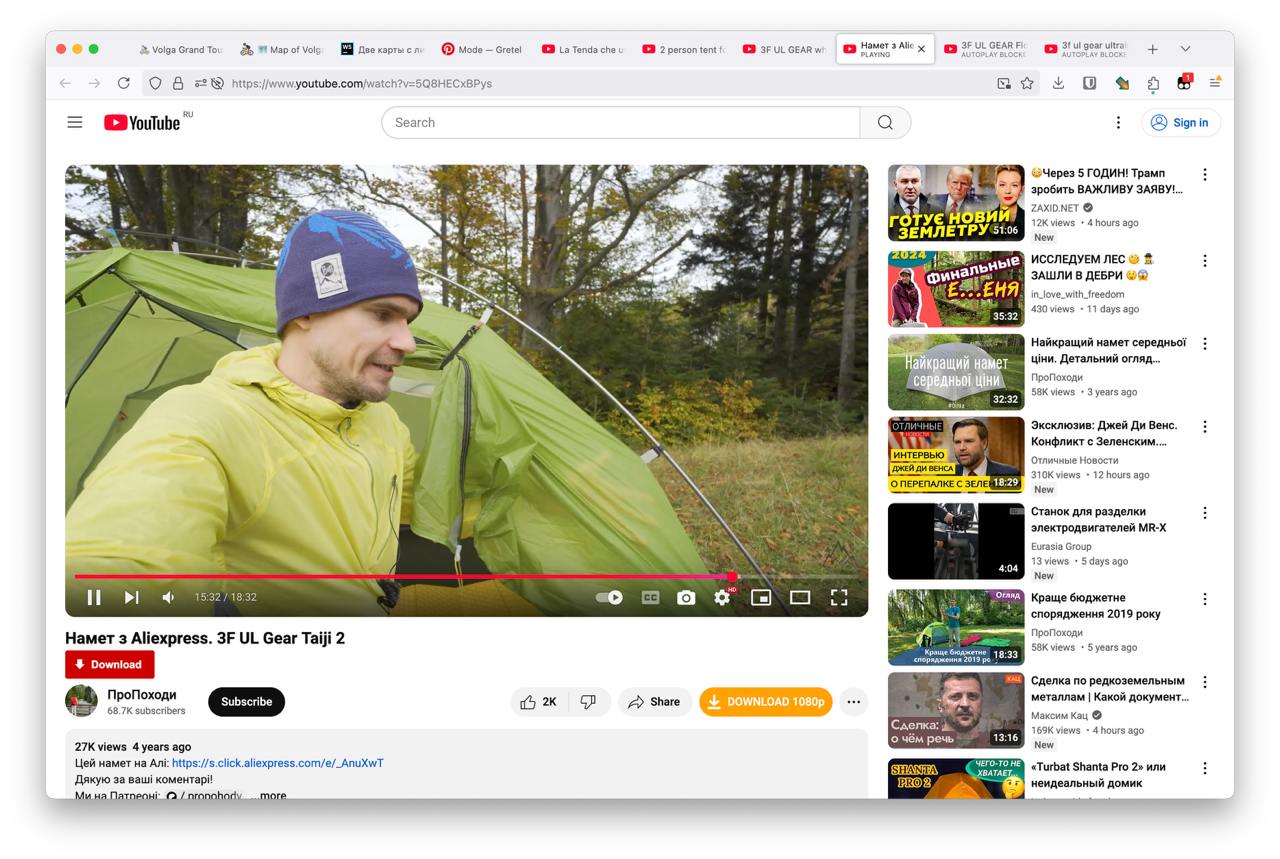Toggle the autoplay switch

[609, 597]
